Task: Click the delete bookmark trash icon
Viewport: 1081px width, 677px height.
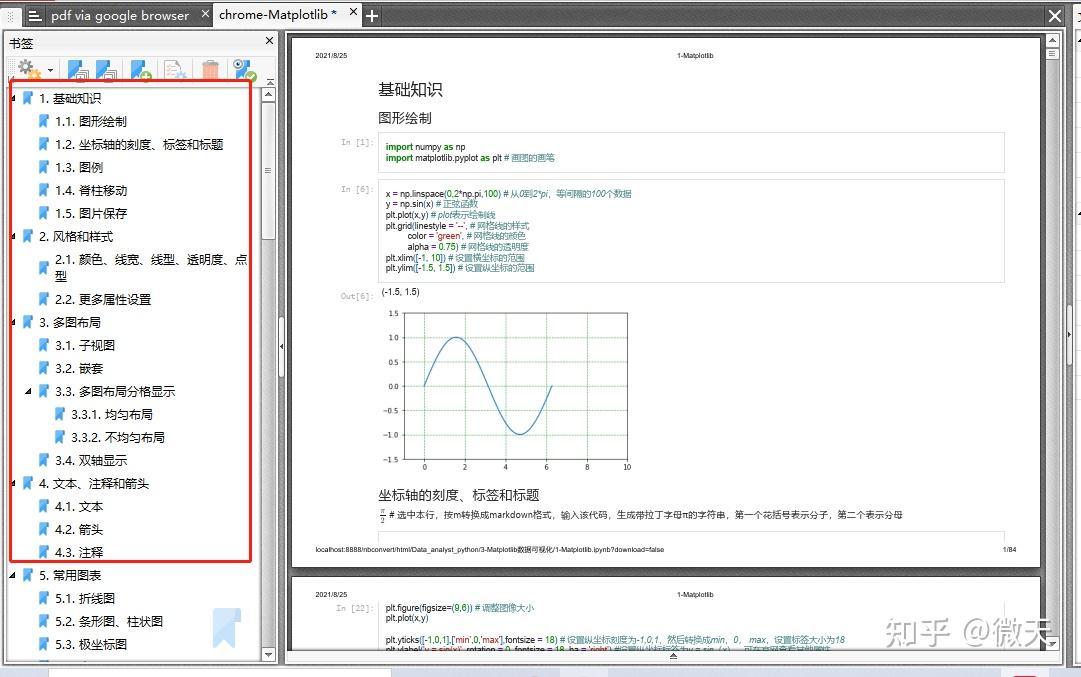Action: [211, 70]
